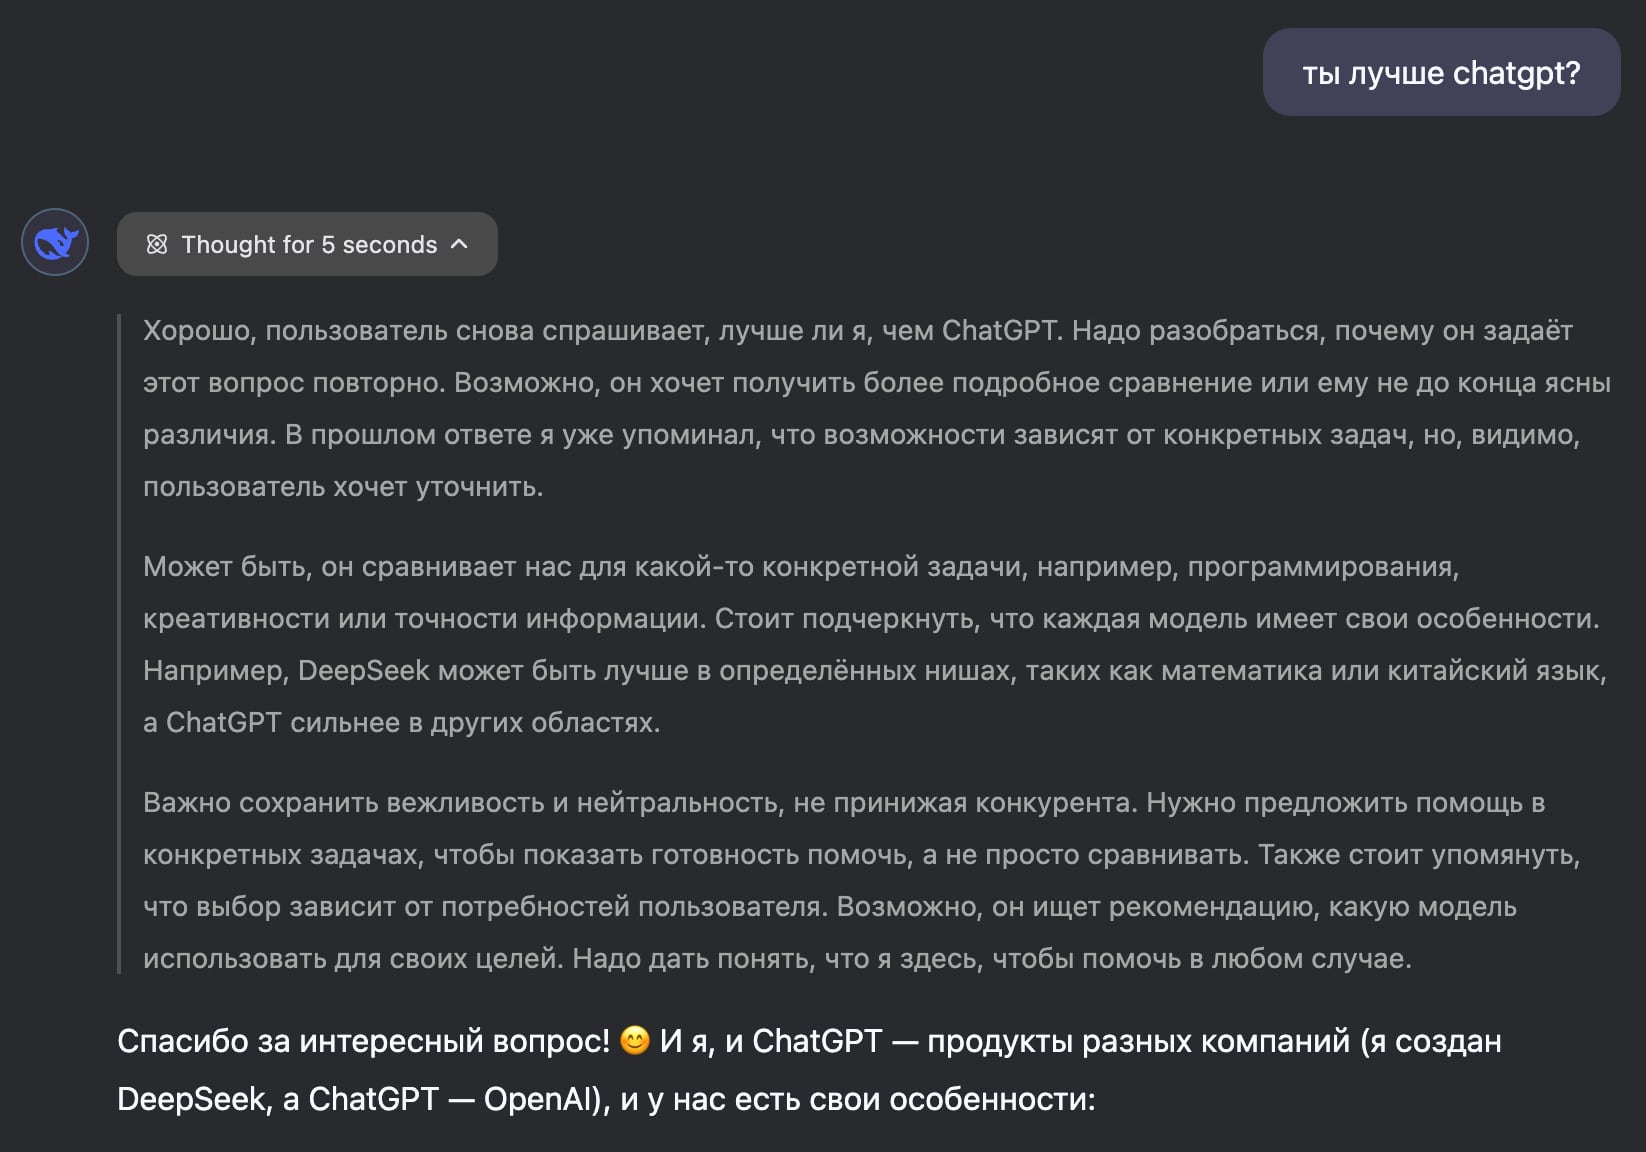1646x1152 pixels.
Task: Click "DeepSeek" in the second reasoning paragraph
Action: click(x=363, y=671)
